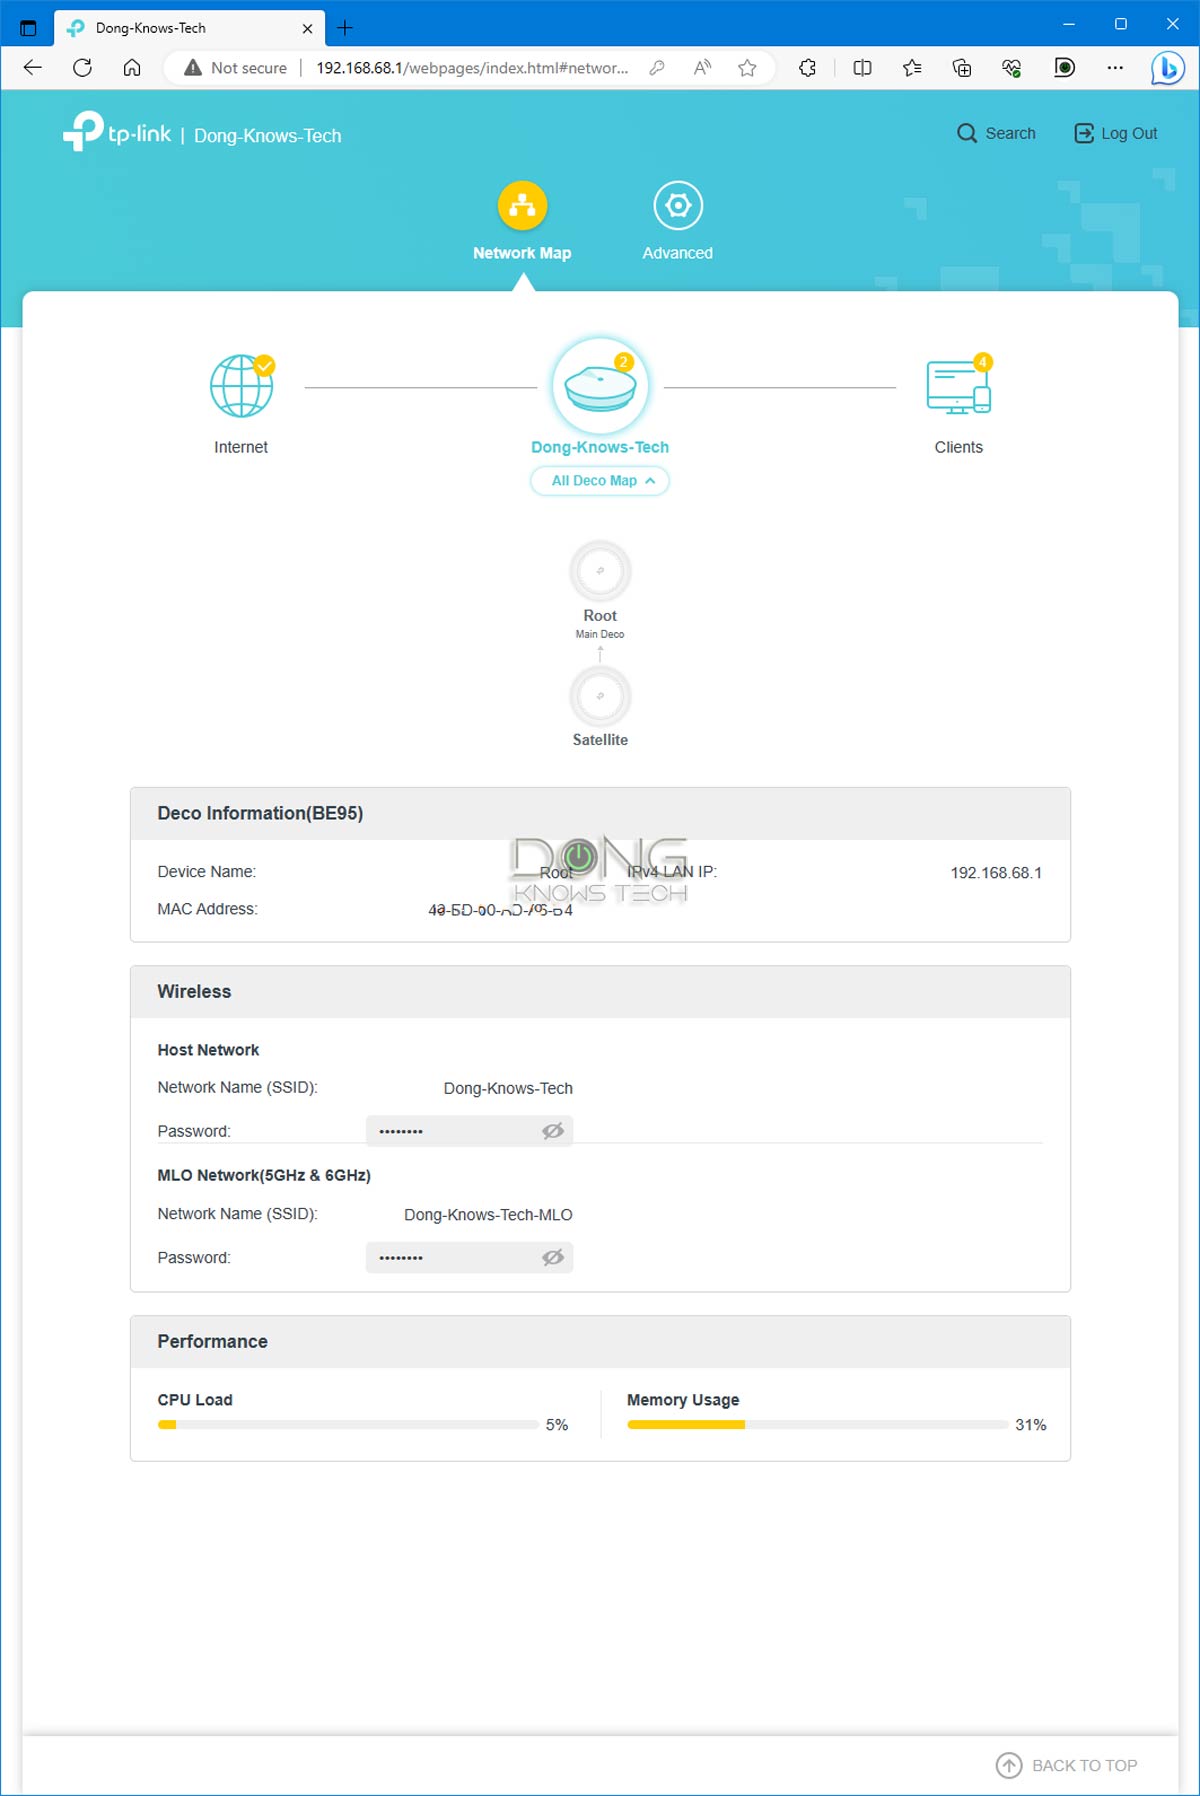This screenshot has width=1200, height=1796.
Task: Open the Clients devices icon
Action: 959,386
